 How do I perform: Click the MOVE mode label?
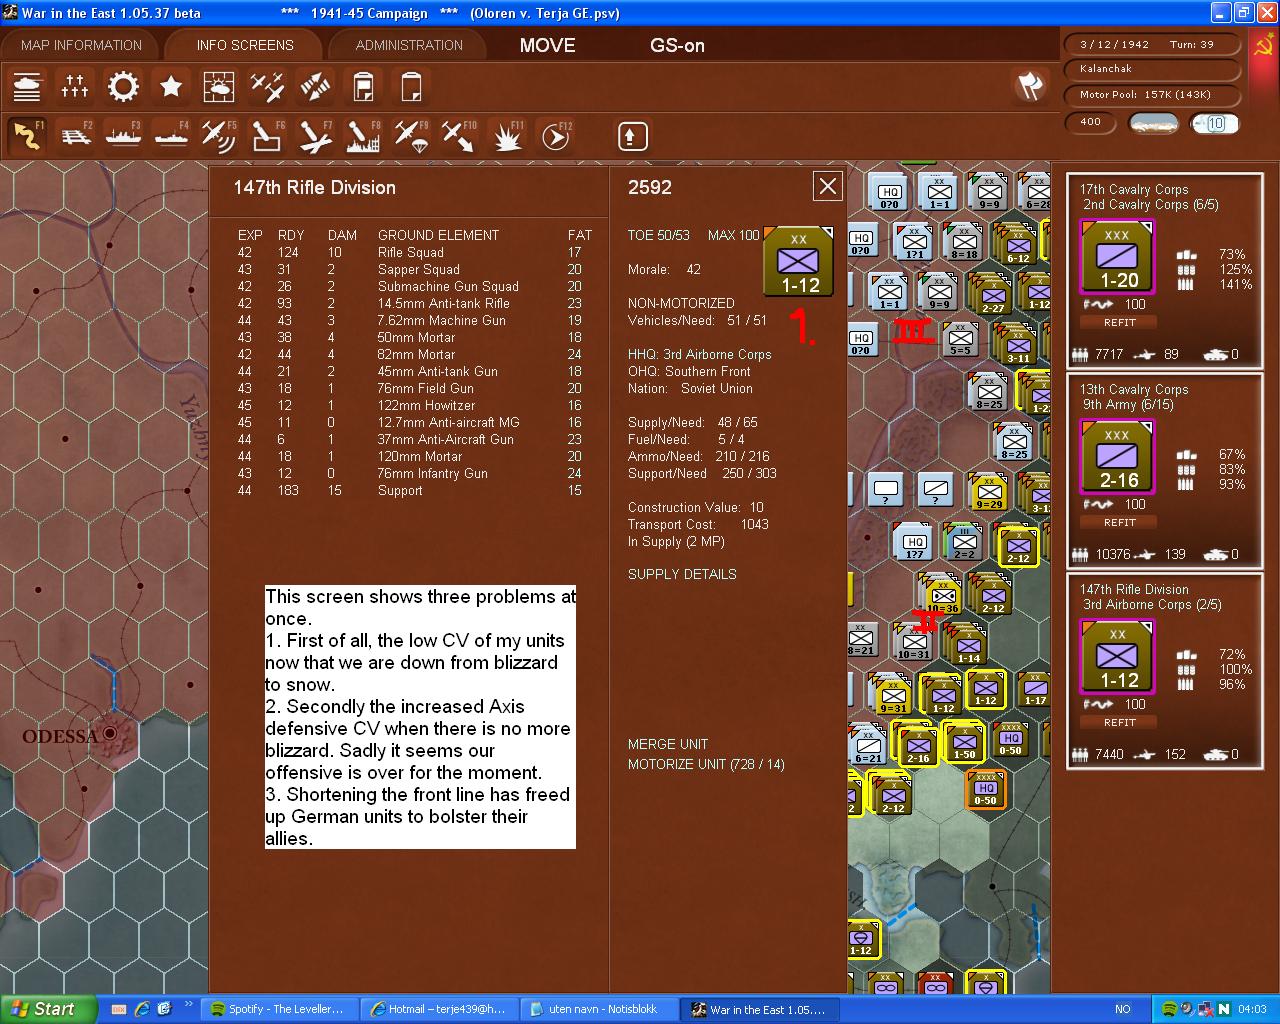point(547,45)
